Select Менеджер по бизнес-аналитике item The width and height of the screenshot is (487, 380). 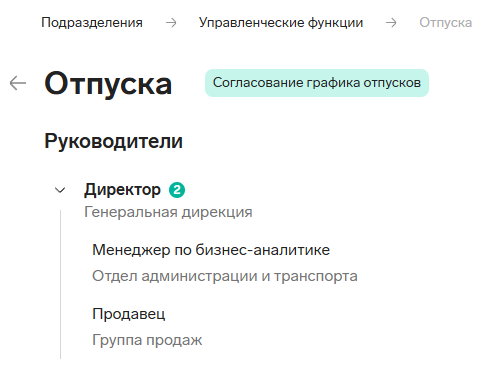pos(211,250)
